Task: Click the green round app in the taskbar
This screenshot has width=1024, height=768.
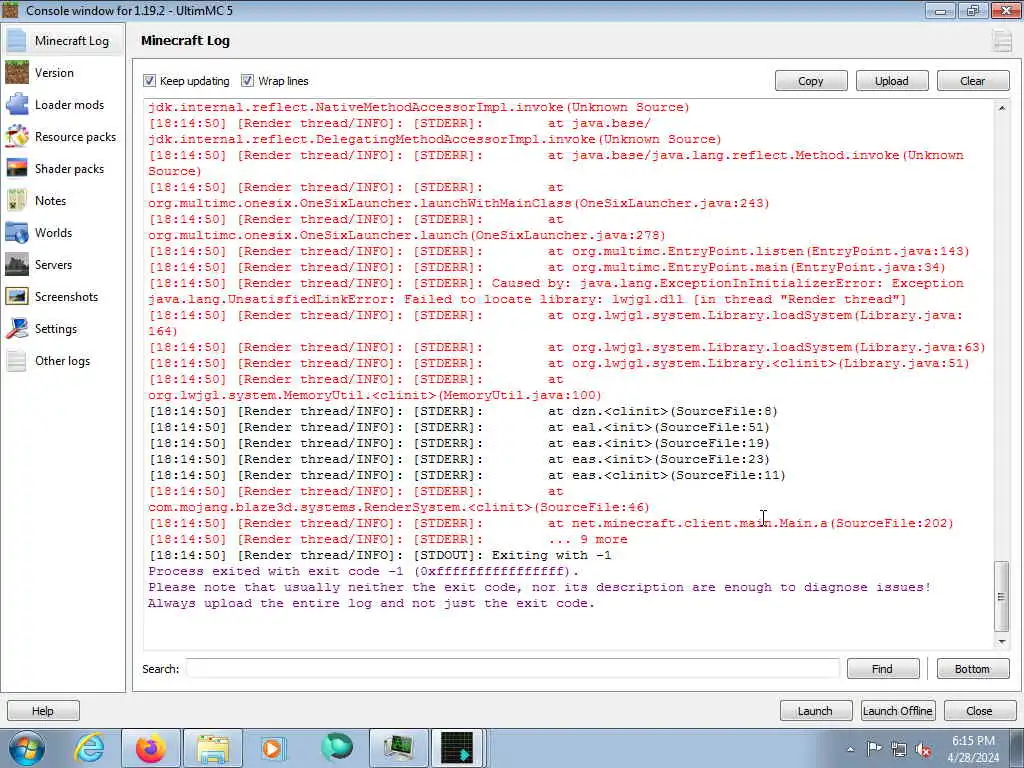Action: tap(337, 748)
